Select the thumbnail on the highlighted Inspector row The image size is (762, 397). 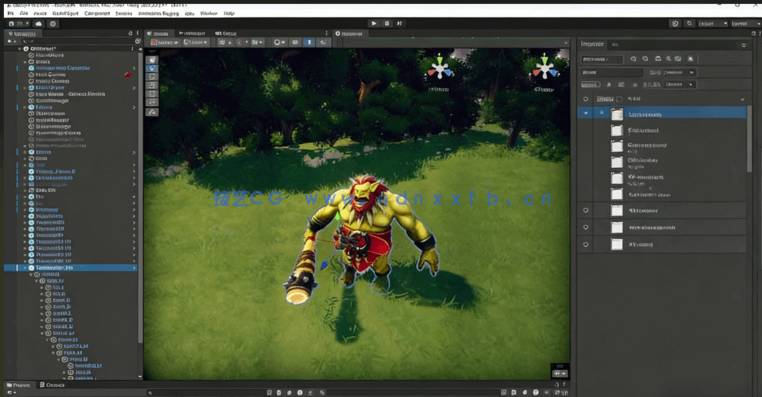pyautogui.click(x=617, y=114)
